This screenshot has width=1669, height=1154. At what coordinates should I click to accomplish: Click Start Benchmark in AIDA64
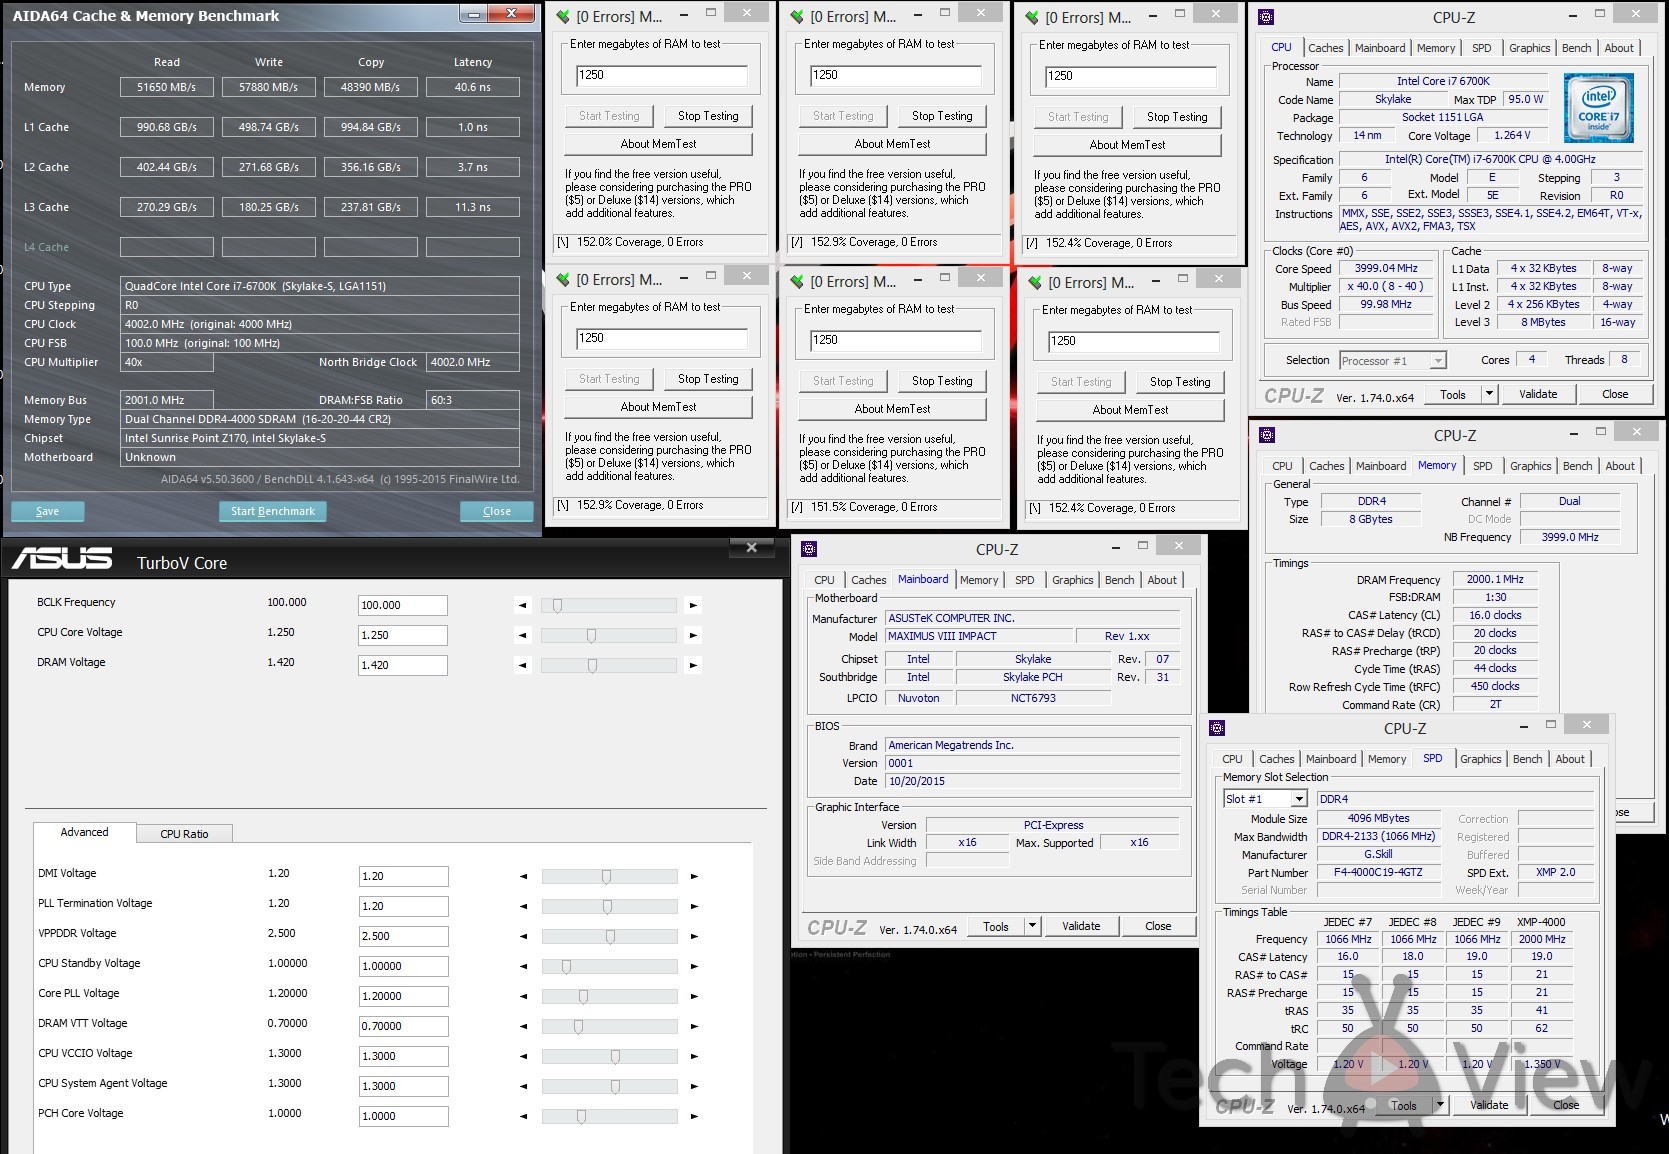pyautogui.click(x=272, y=511)
